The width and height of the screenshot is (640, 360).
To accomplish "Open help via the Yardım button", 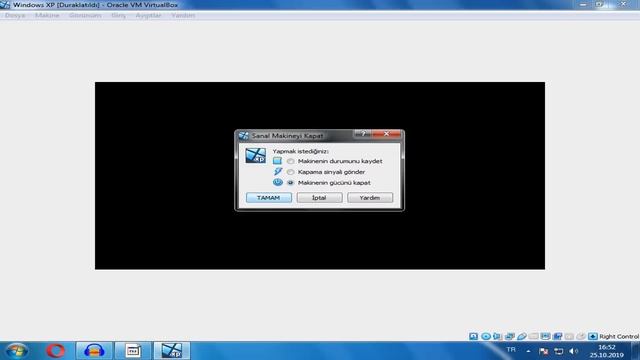I will point(370,198).
